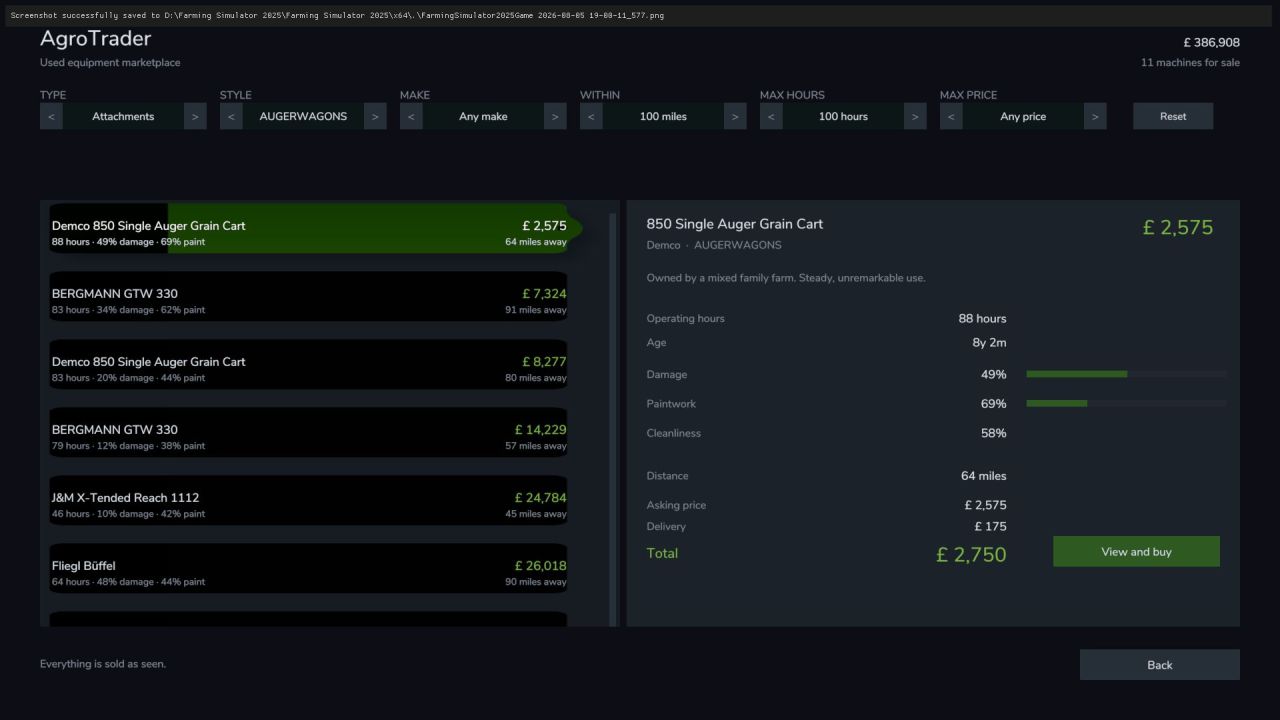Click next arrow for MAKE filter

555,116
